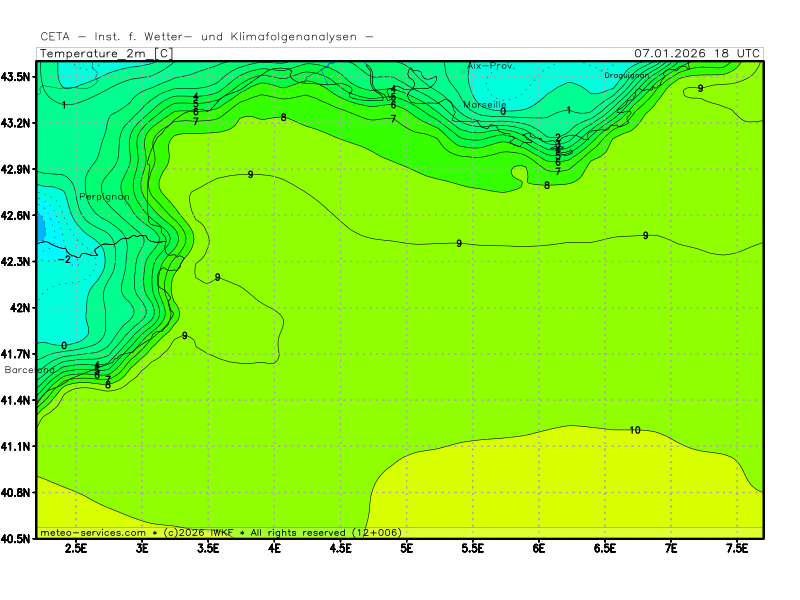Click the 40.5N latitude tick label
Viewport: 800px width, 600px height.
point(19,538)
